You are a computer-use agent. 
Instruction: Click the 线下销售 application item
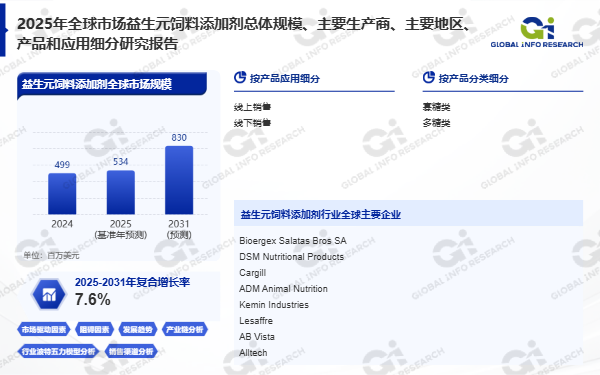tap(252, 123)
